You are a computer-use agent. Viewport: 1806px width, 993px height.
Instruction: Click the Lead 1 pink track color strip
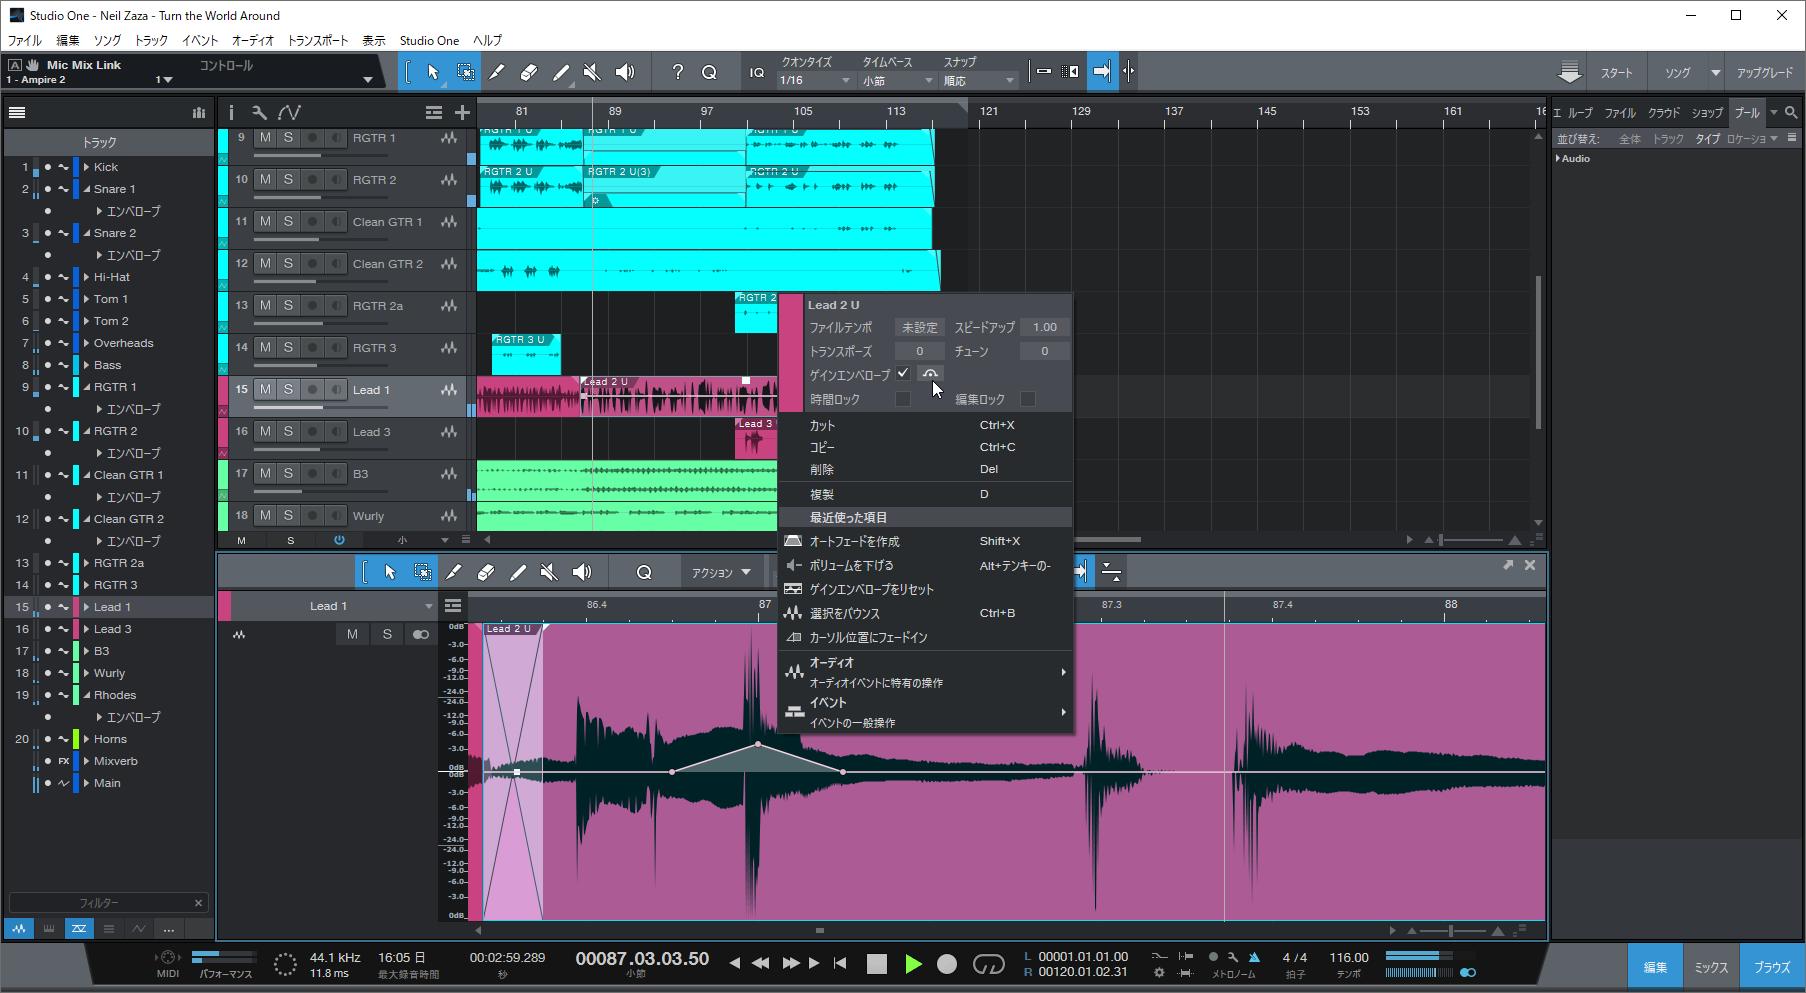[x=223, y=389]
